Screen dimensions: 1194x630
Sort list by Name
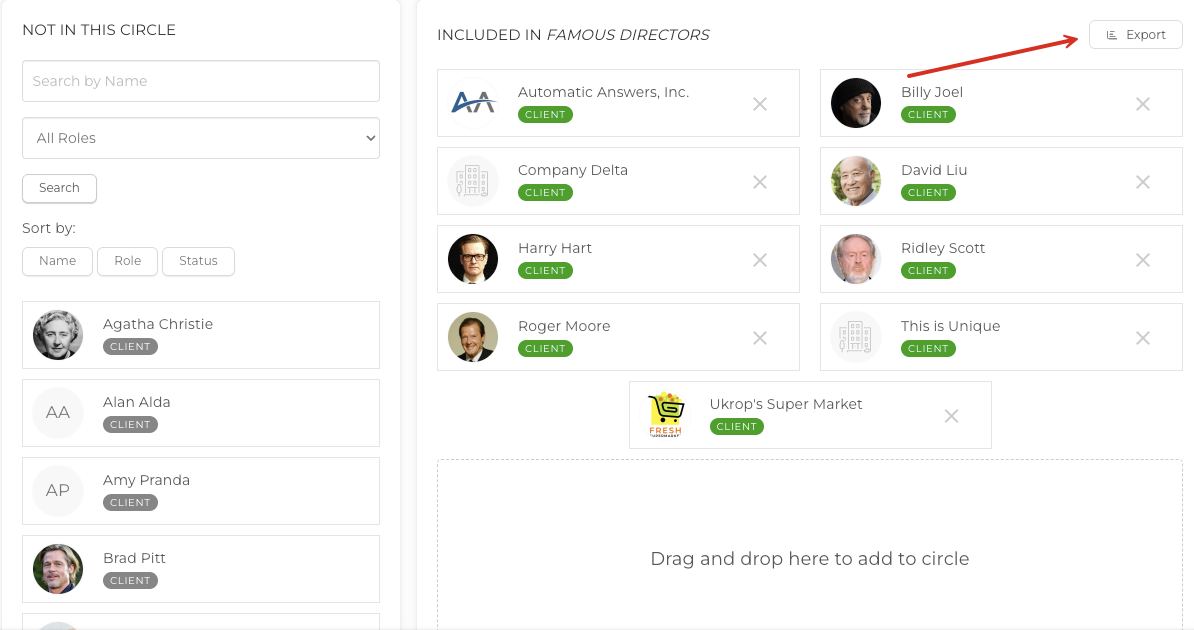57,261
